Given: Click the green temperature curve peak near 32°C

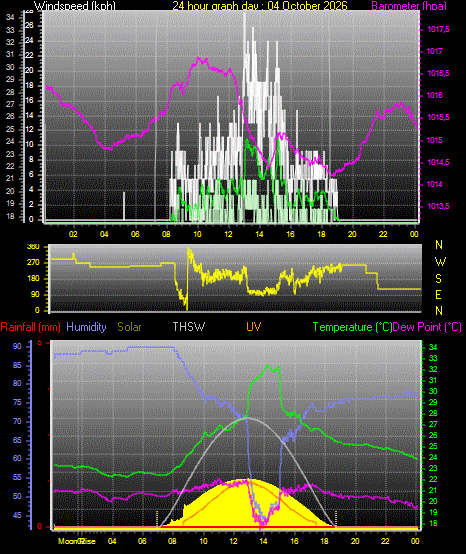Looking at the screenshot, I should pos(267,366).
